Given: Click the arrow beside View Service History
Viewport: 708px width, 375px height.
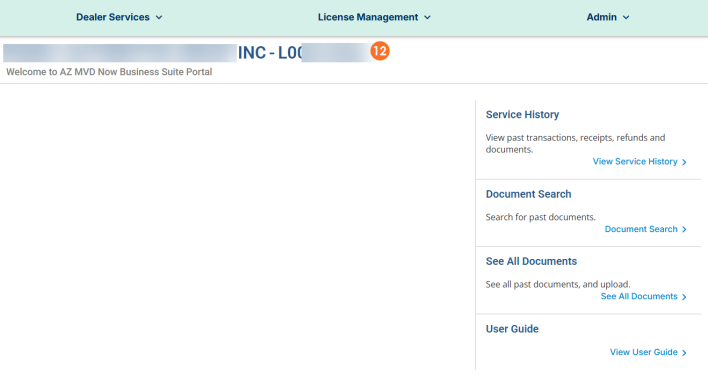Looking at the screenshot, I should [x=684, y=162].
